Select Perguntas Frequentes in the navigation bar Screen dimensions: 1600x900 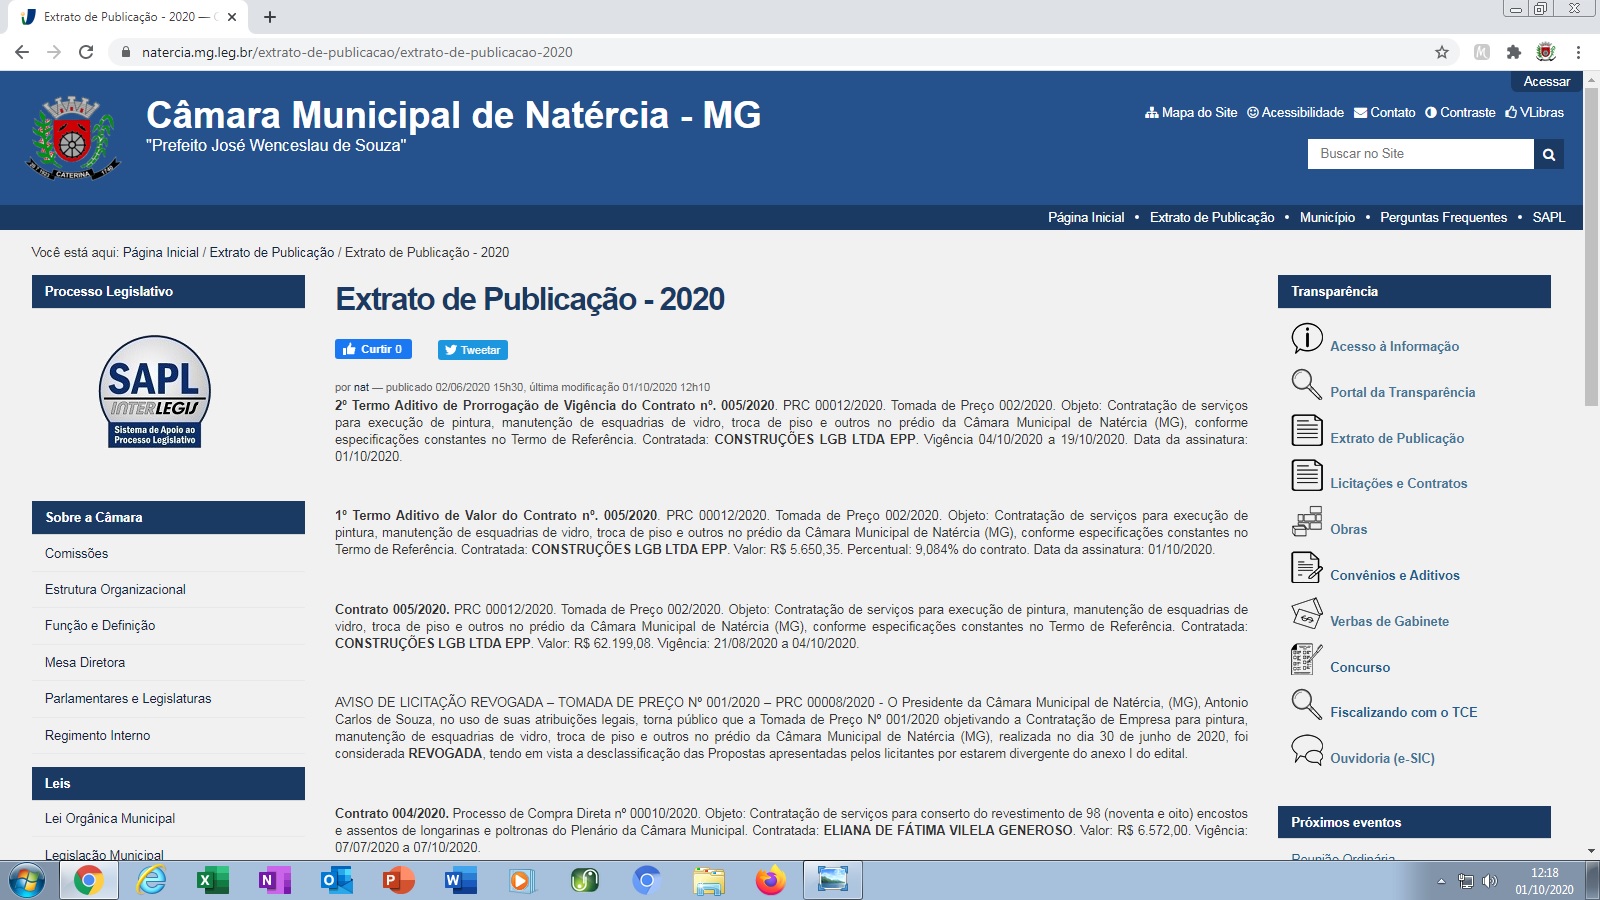[1443, 217]
